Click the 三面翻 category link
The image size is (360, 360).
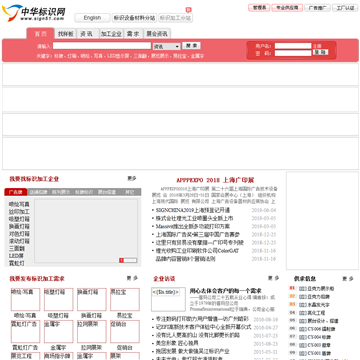pyautogui.click(x=17, y=249)
